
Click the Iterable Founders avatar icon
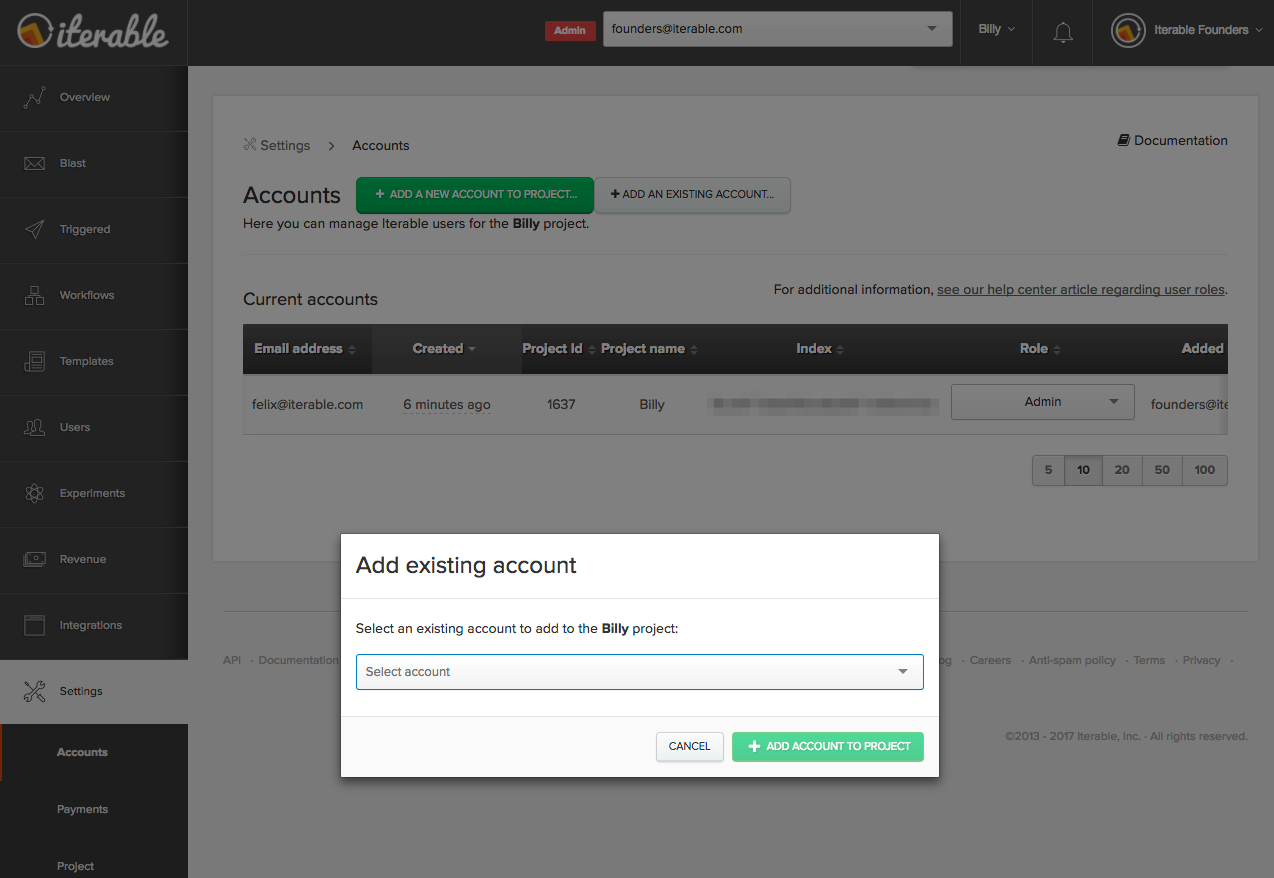[1128, 30]
